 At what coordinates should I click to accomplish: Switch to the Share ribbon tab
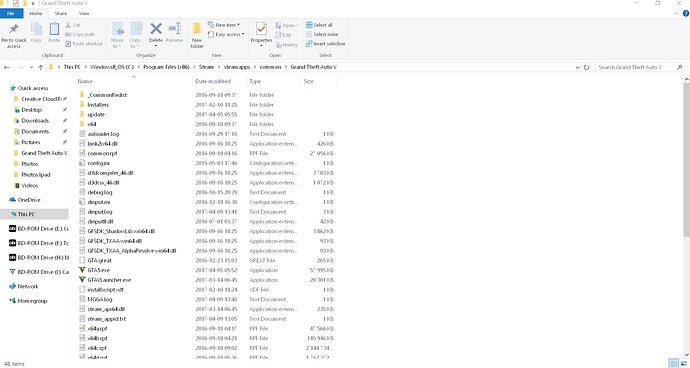tap(60, 13)
